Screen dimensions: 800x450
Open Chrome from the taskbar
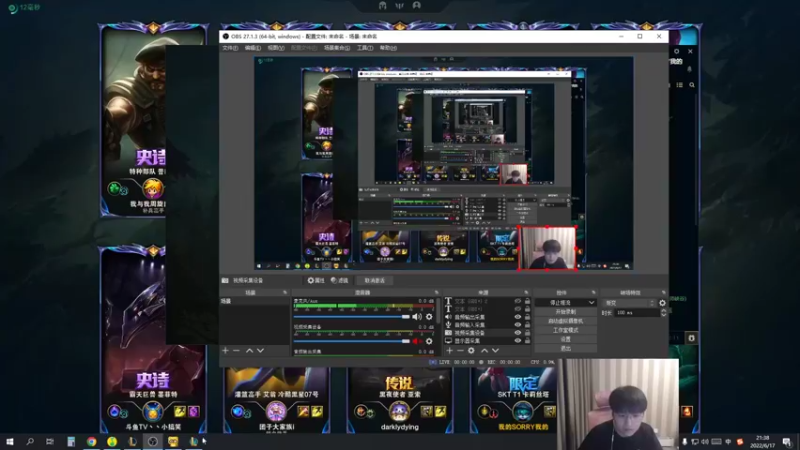(x=91, y=441)
